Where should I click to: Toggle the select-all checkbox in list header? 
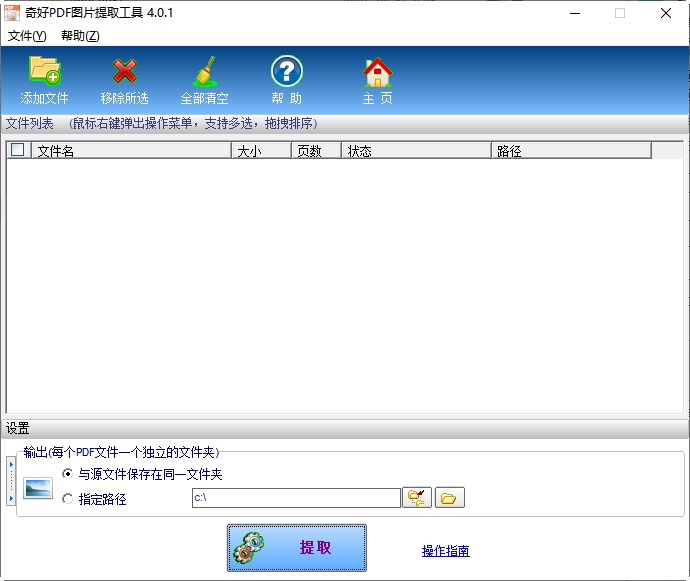[x=17, y=151]
